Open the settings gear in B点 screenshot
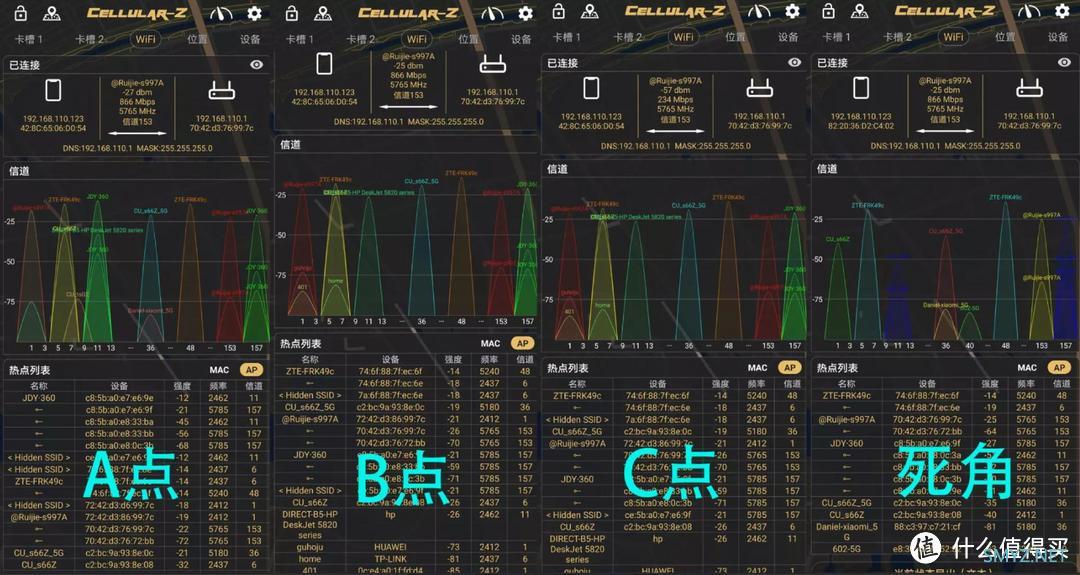Screen dimensions: 1080x575 point(526,13)
